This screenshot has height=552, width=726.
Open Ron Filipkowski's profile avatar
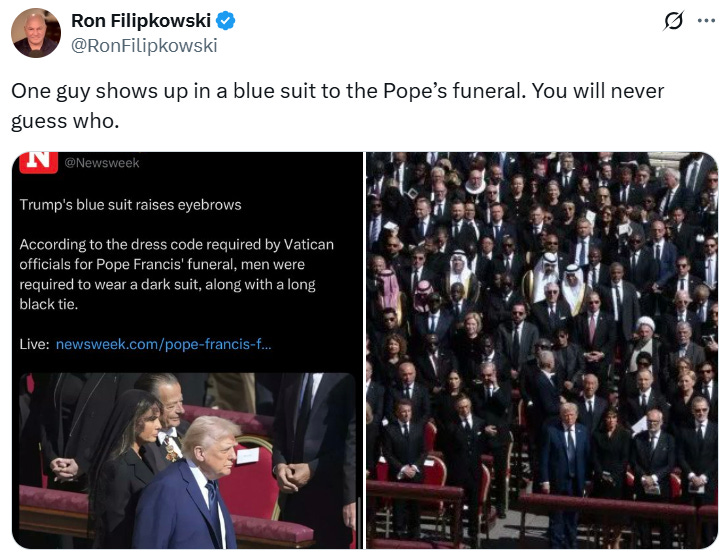pyautogui.click(x=36, y=32)
